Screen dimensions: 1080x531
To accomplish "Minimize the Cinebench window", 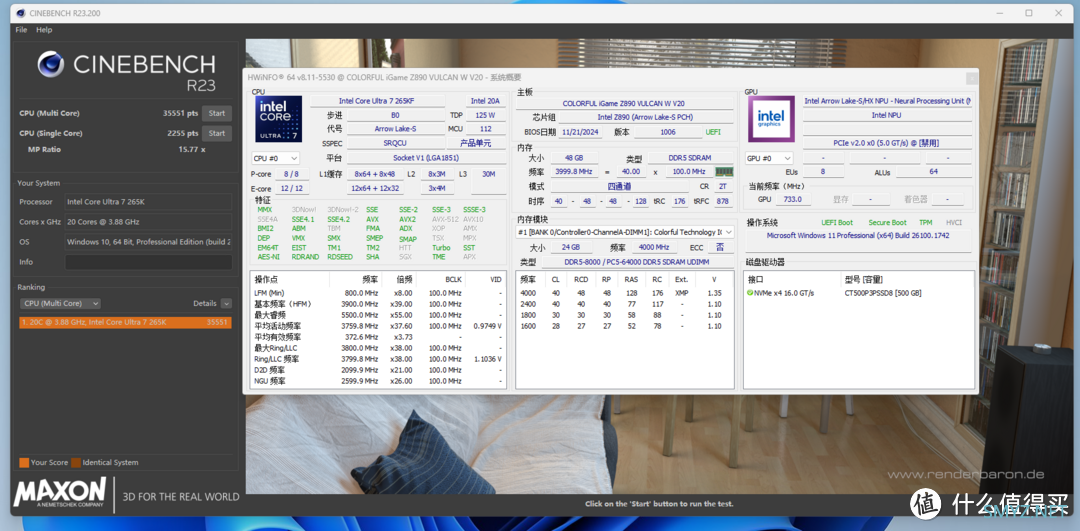I will coord(1000,13).
